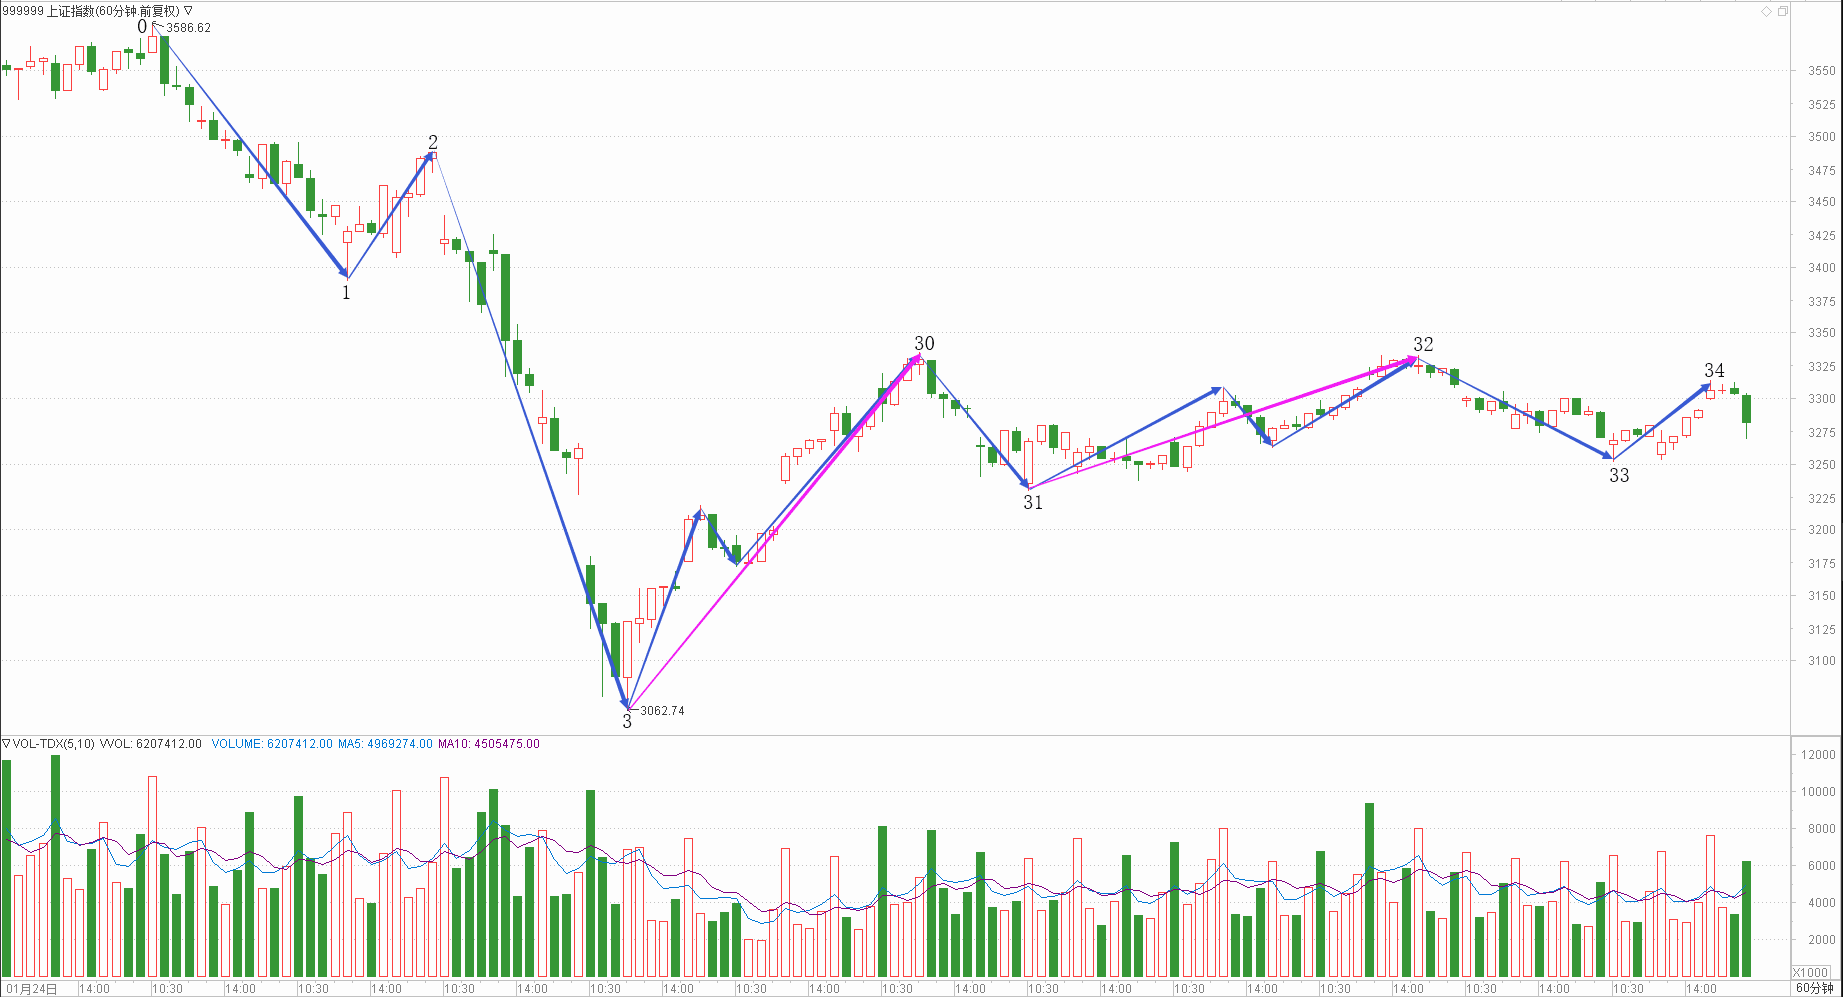The width and height of the screenshot is (1843, 997).
Task: Open the 60分钟 period selector
Action: tap(1814, 988)
